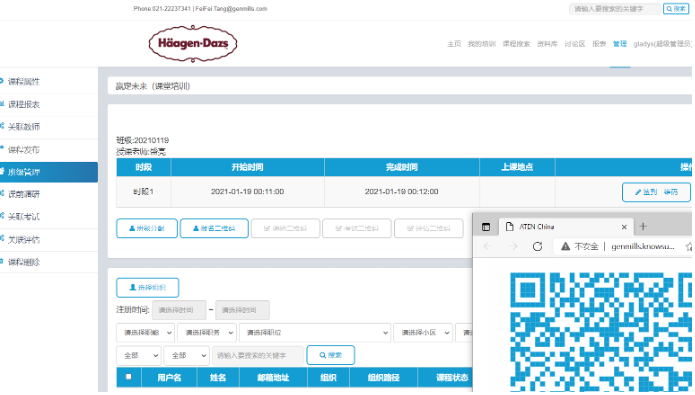The width and height of the screenshot is (695, 395).
Task: Open the second 全部 dropdown next to the keyword field
Action: point(186,356)
